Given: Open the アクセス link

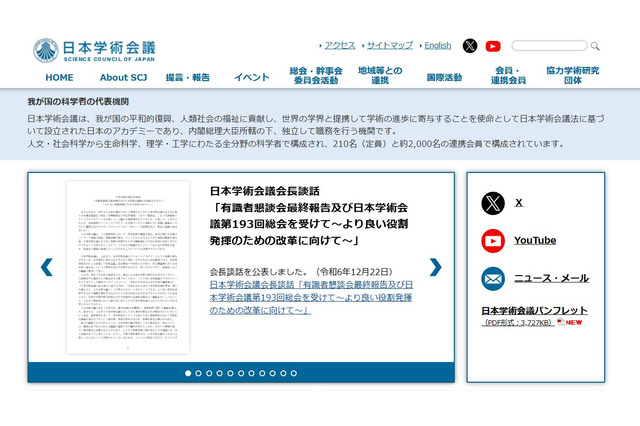Looking at the screenshot, I should point(340,45).
